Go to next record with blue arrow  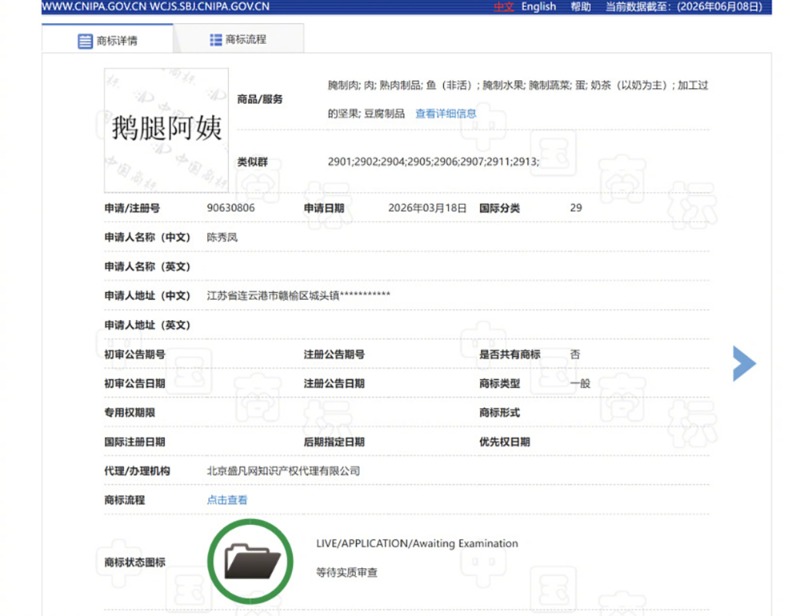(x=743, y=363)
